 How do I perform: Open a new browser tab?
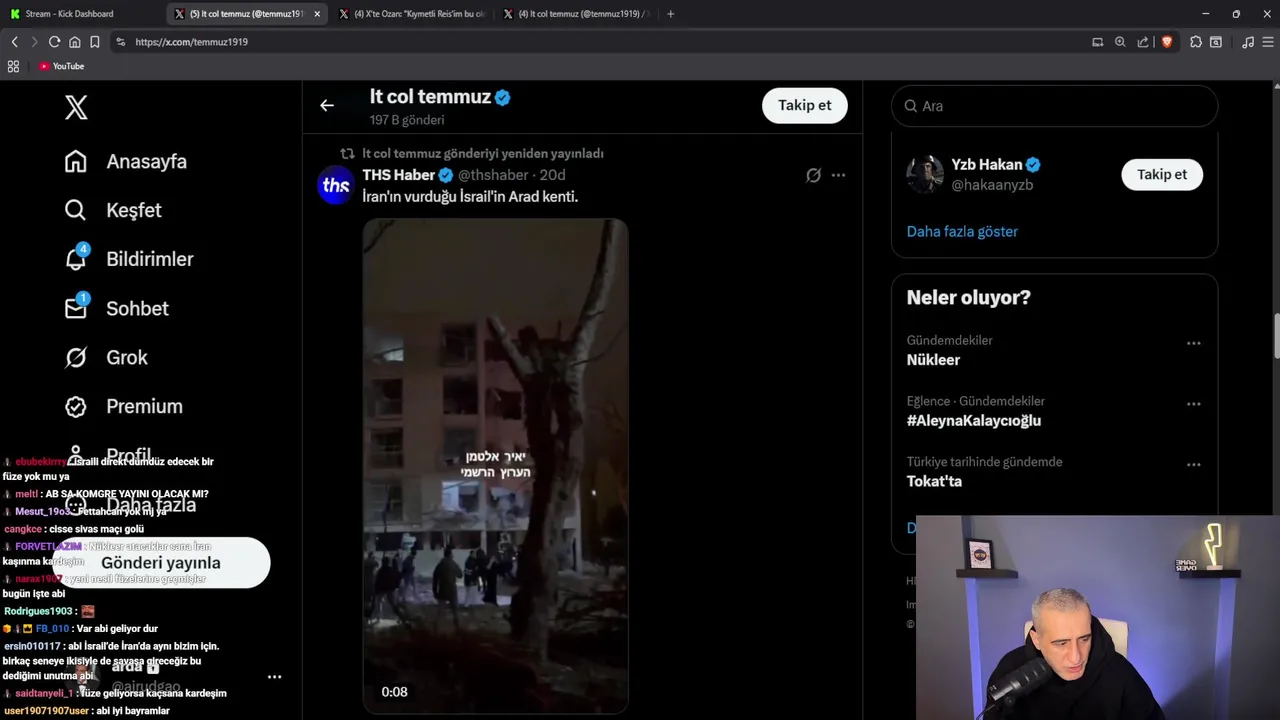point(670,14)
